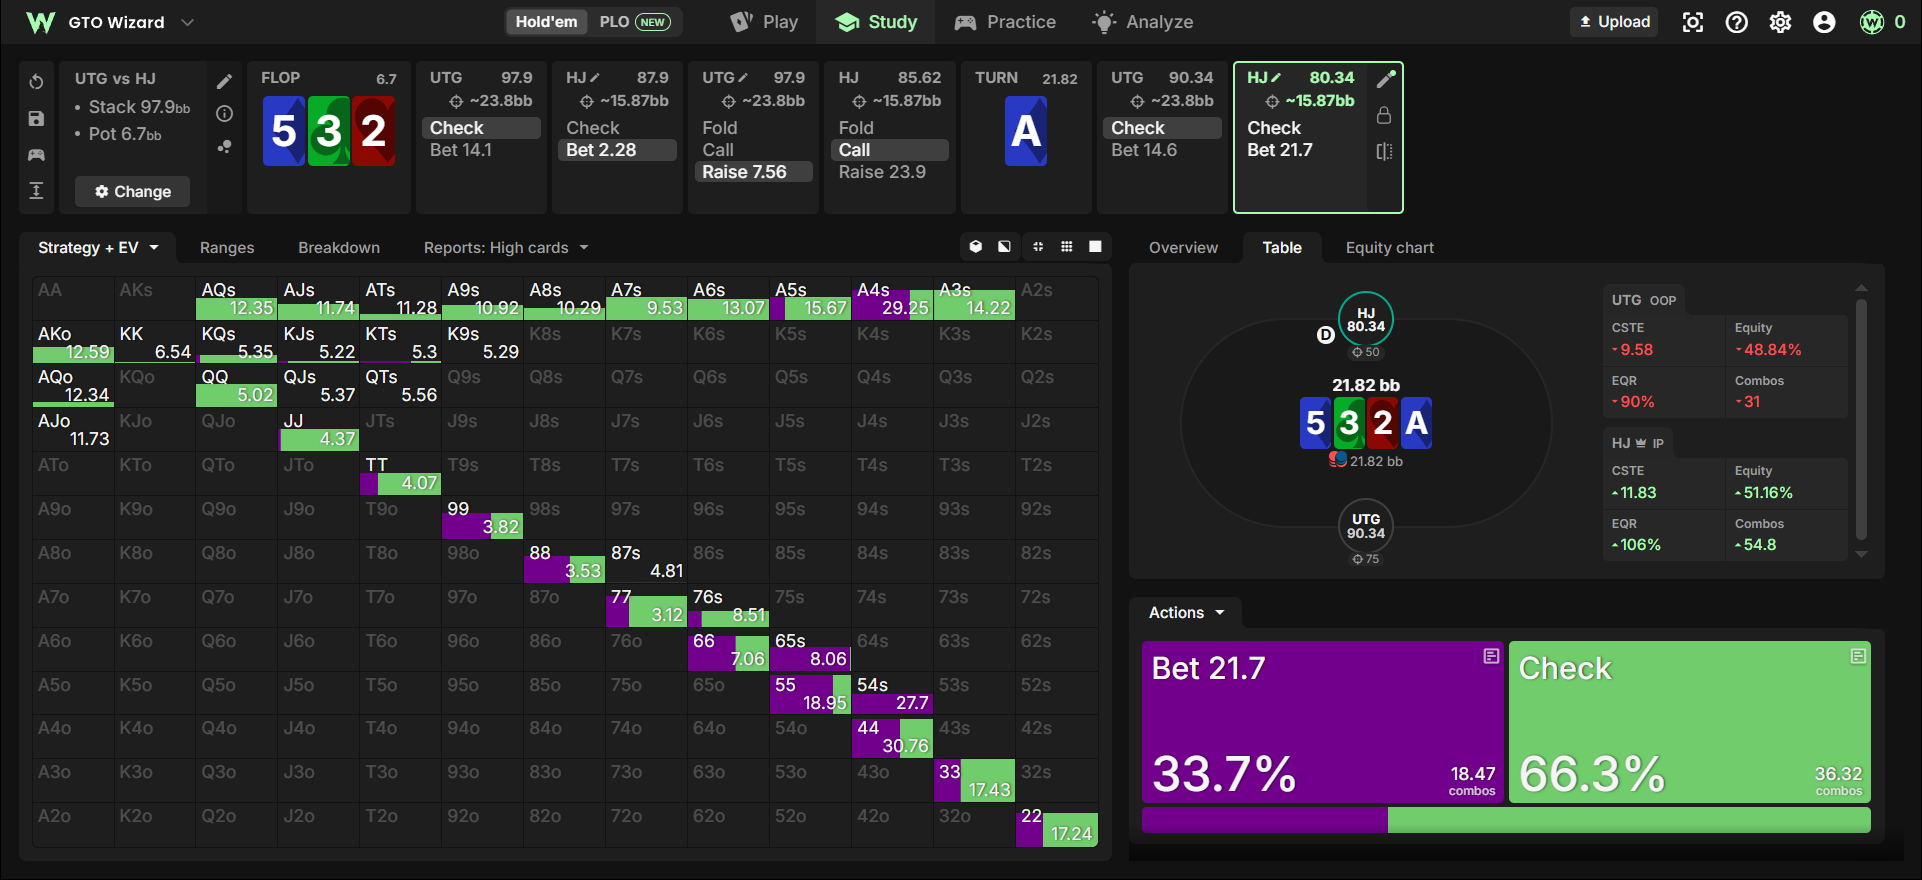The image size is (1922, 880).
Task: Click the green W coin balance icon
Action: coord(1872,22)
